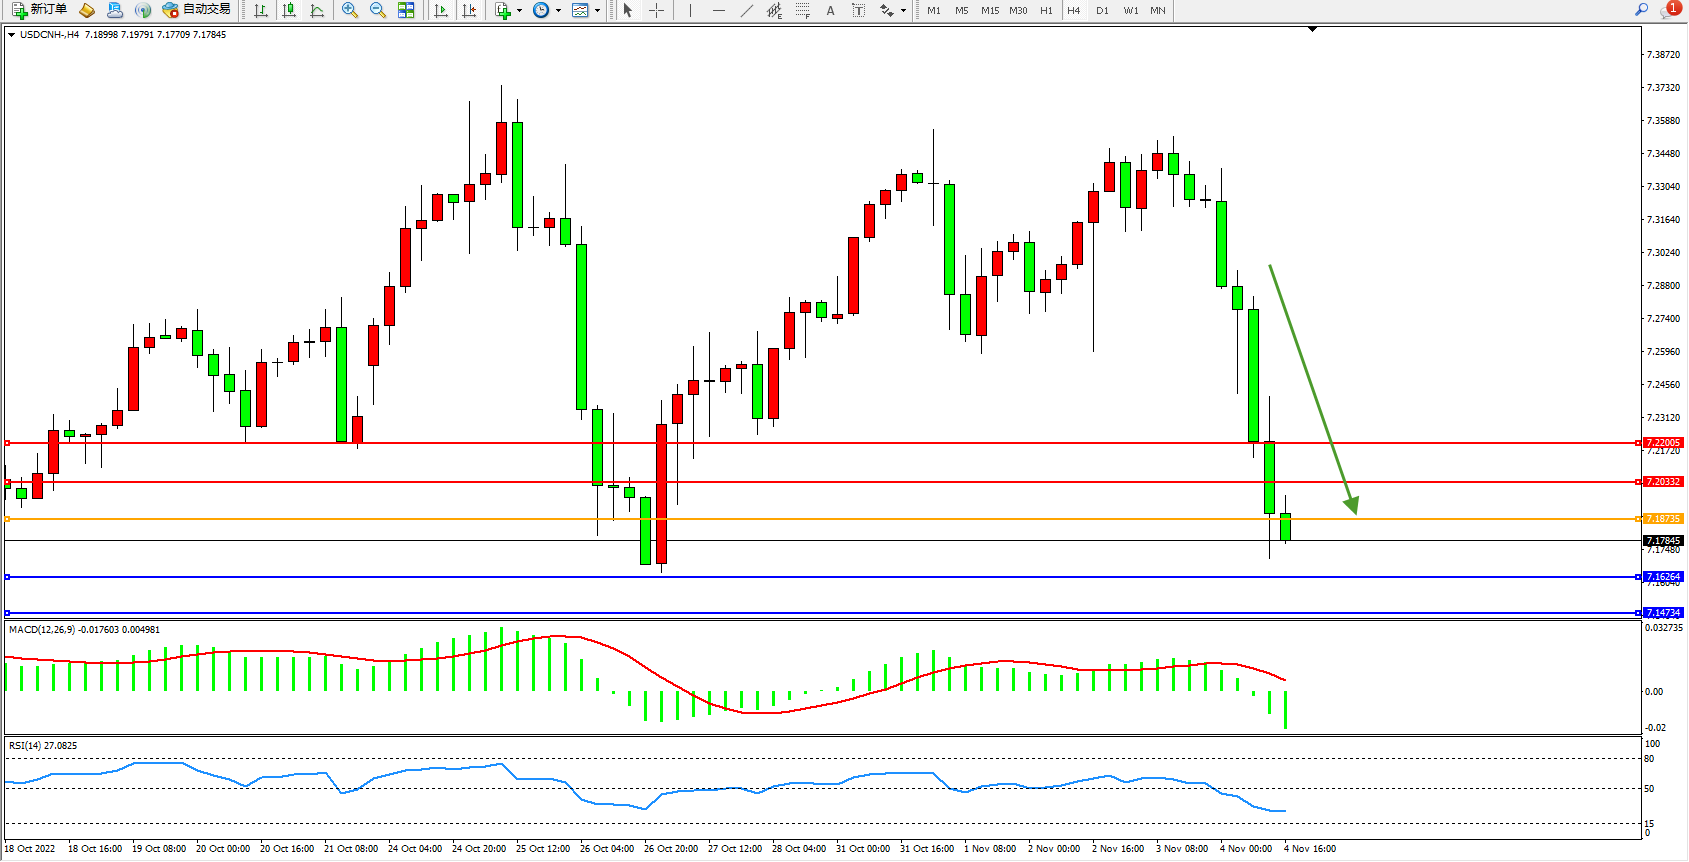
Task: Switch timeframe to M15
Action: click(x=990, y=10)
